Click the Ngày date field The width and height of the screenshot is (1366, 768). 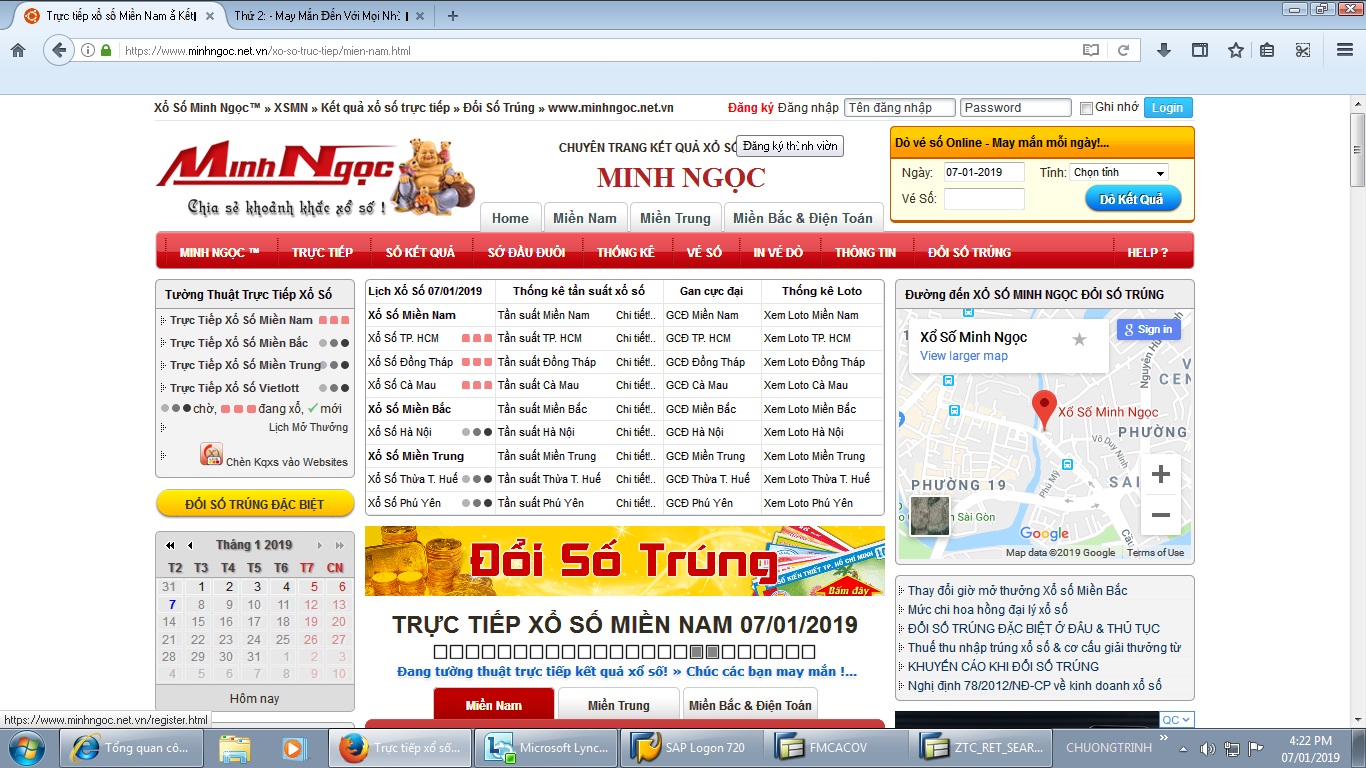point(984,172)
